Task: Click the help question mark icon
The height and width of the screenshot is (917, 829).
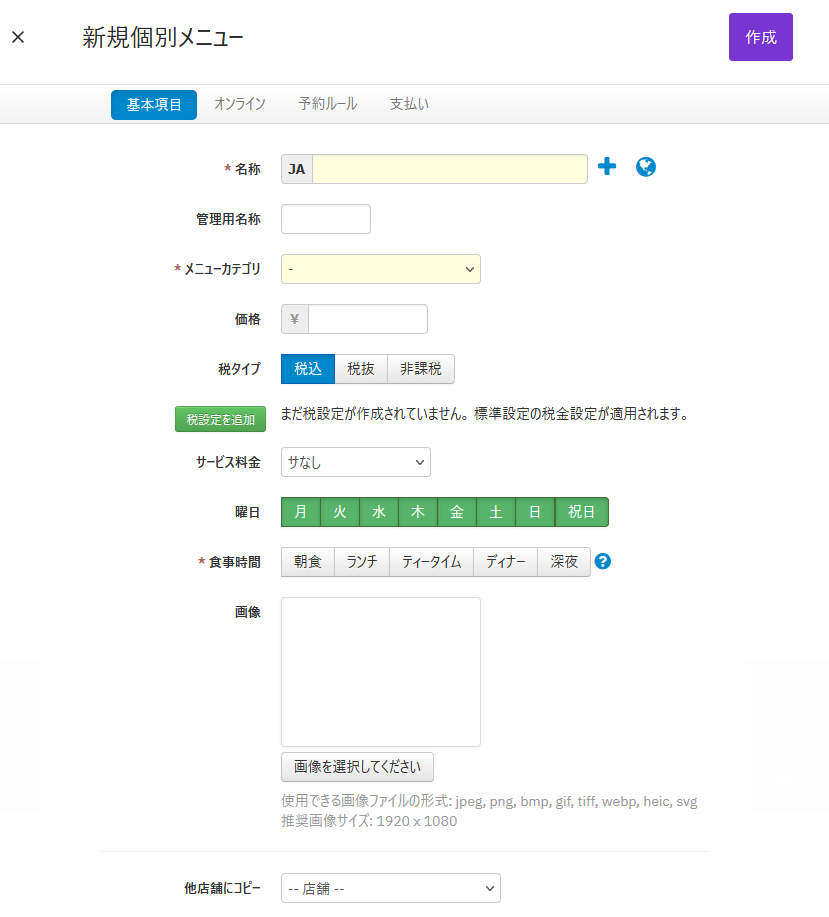Action: point(602,562)
